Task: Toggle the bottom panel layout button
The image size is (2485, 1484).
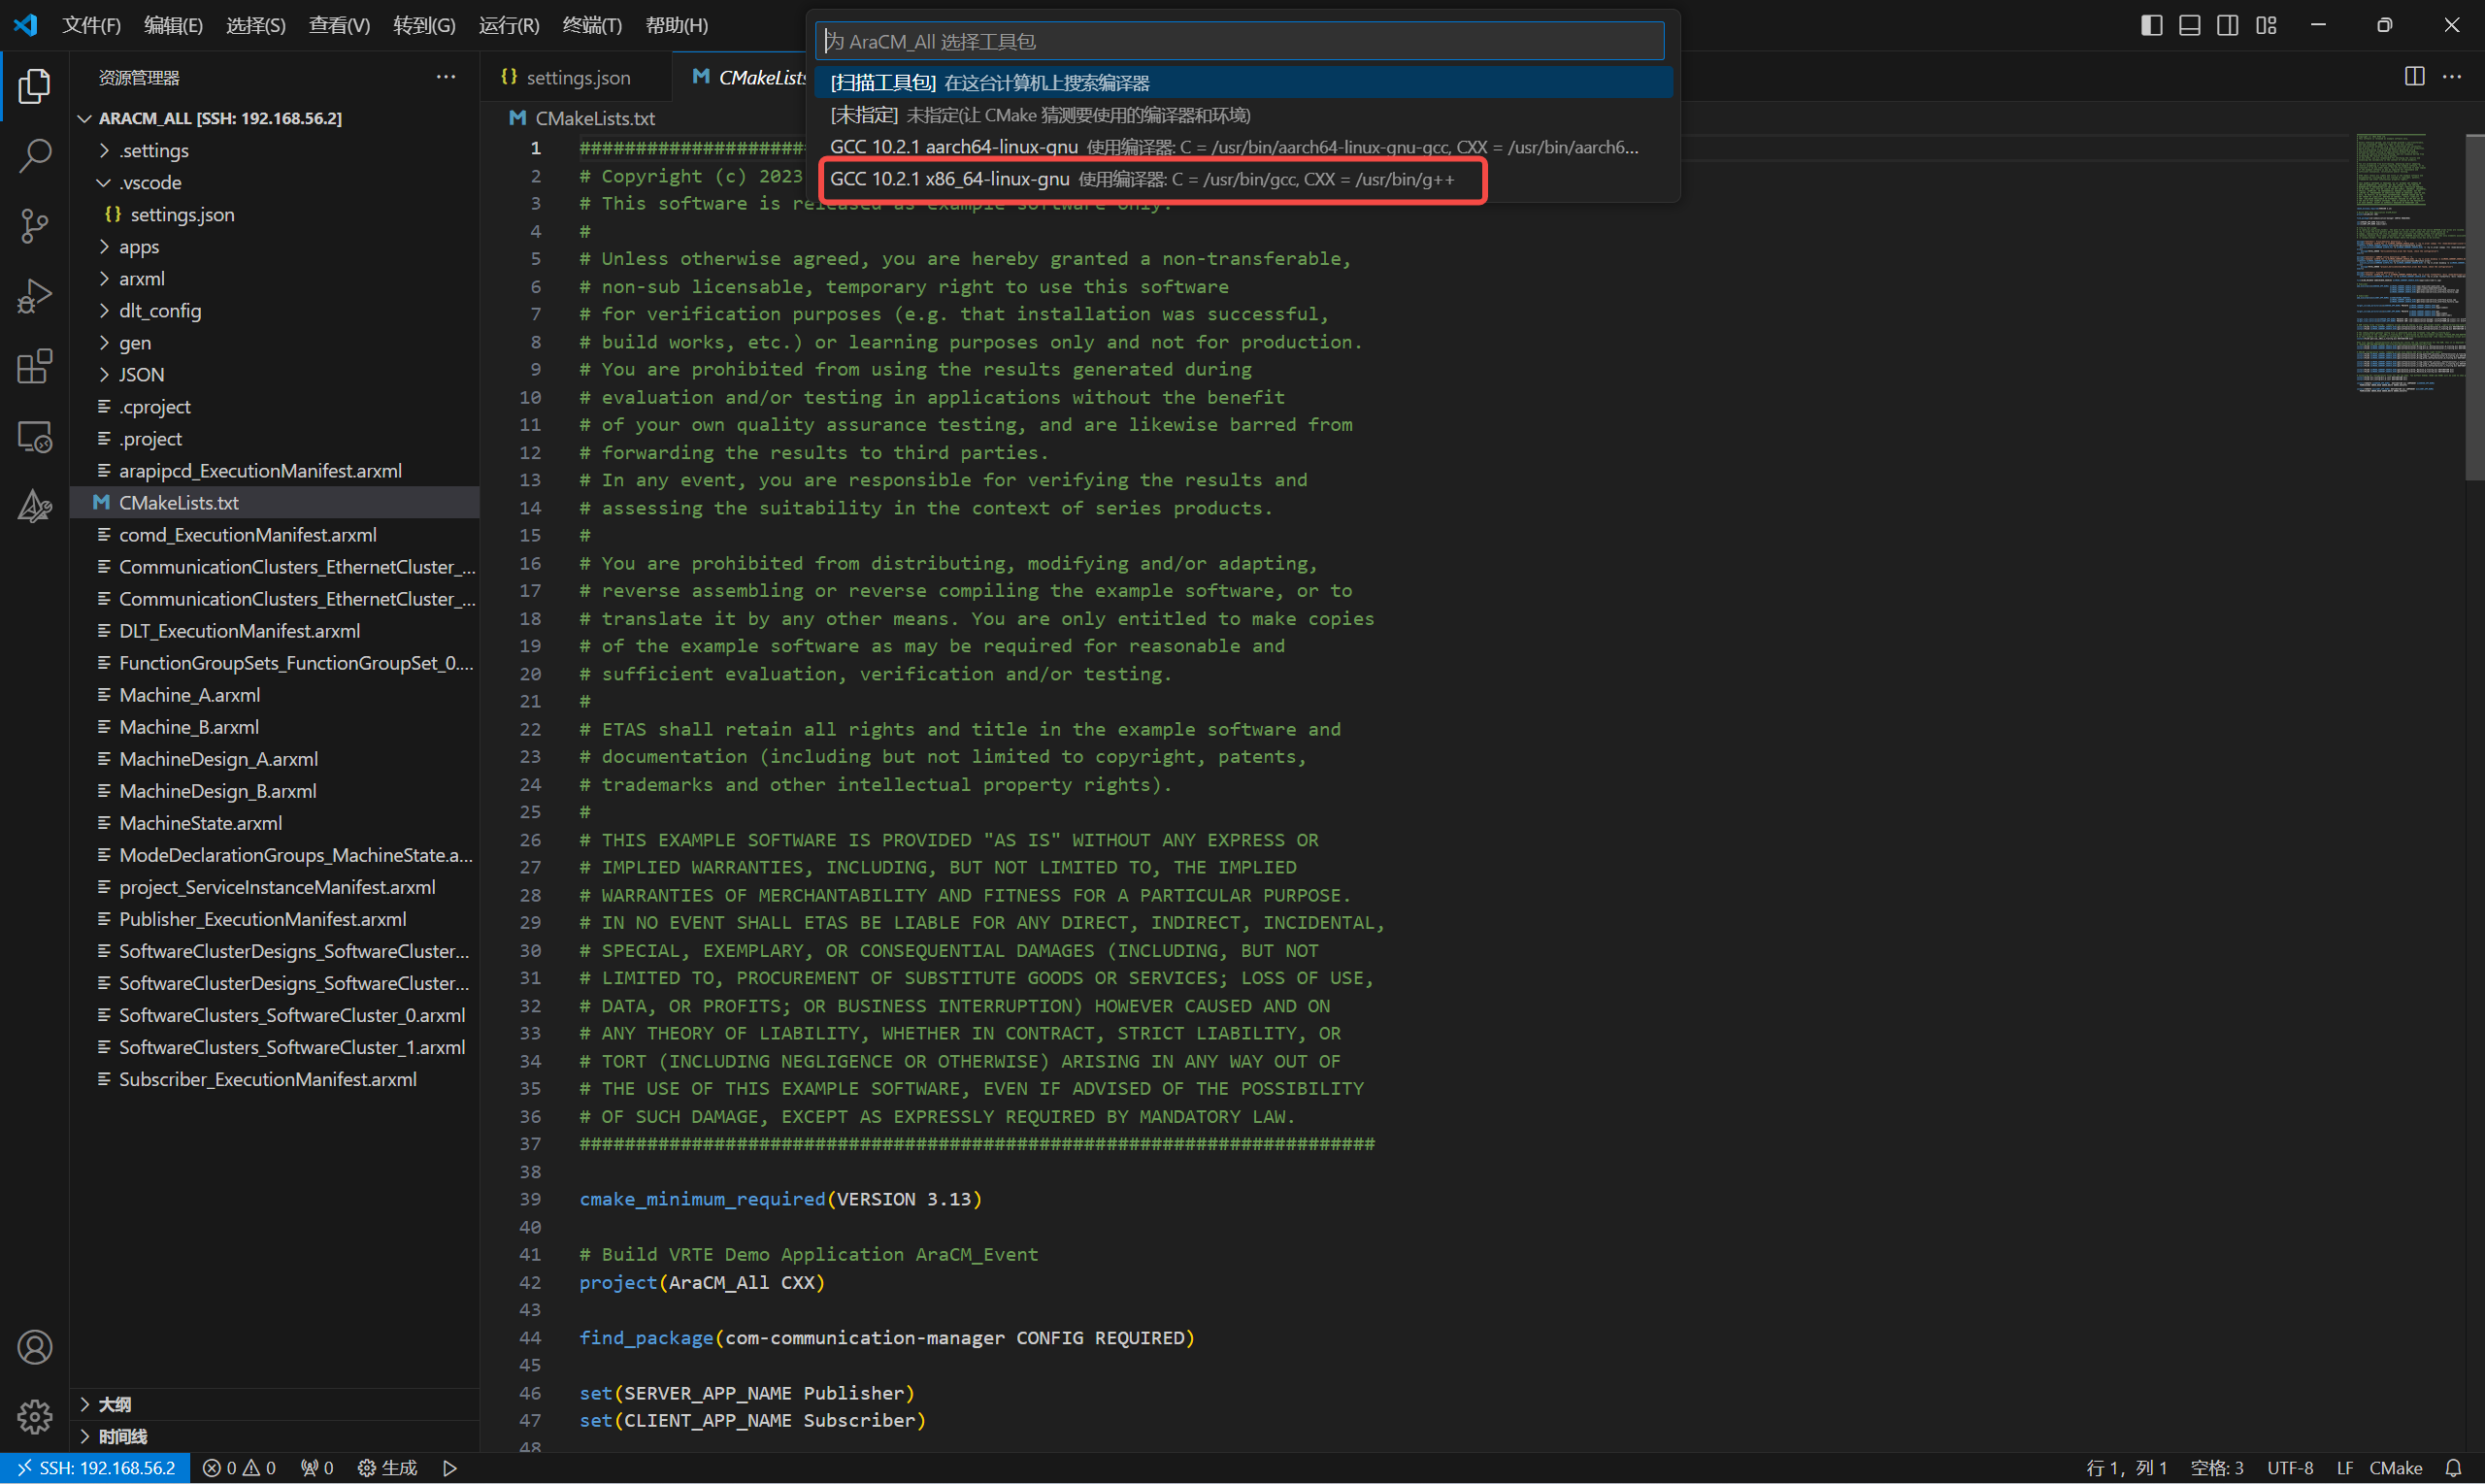Action: [x=2189, y=25]
